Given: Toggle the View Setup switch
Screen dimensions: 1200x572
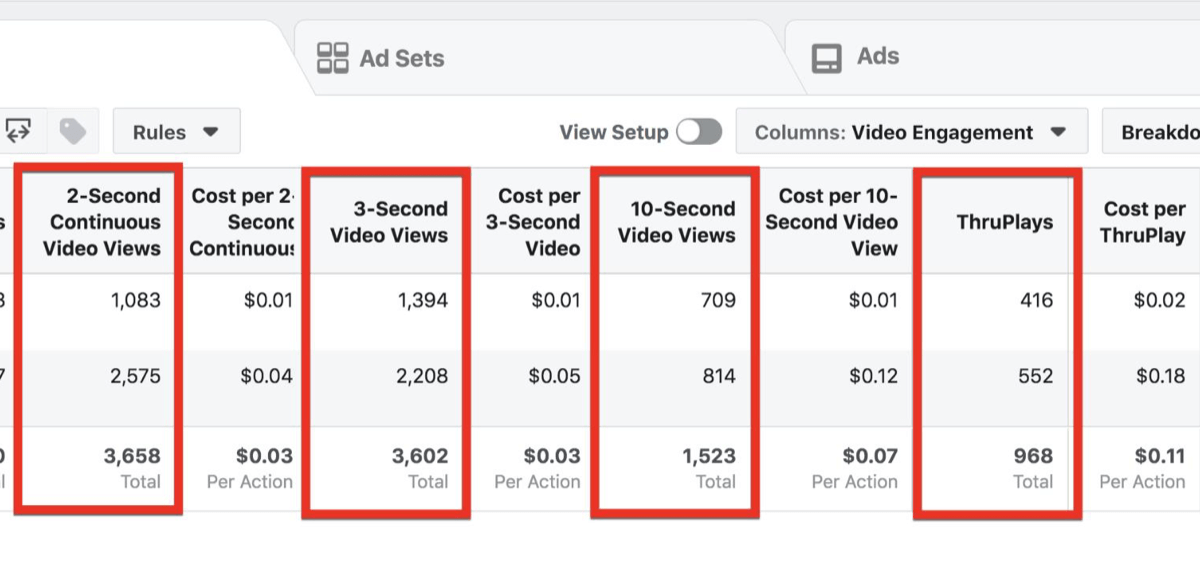Looking at the screenshot, I should (698, 132).
